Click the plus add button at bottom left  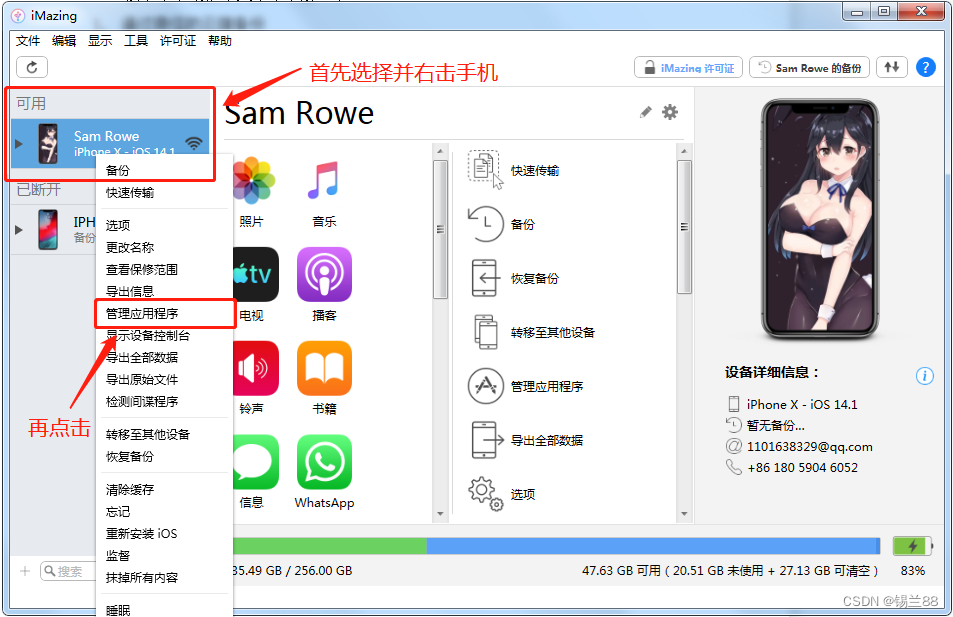tap(25, 571)
